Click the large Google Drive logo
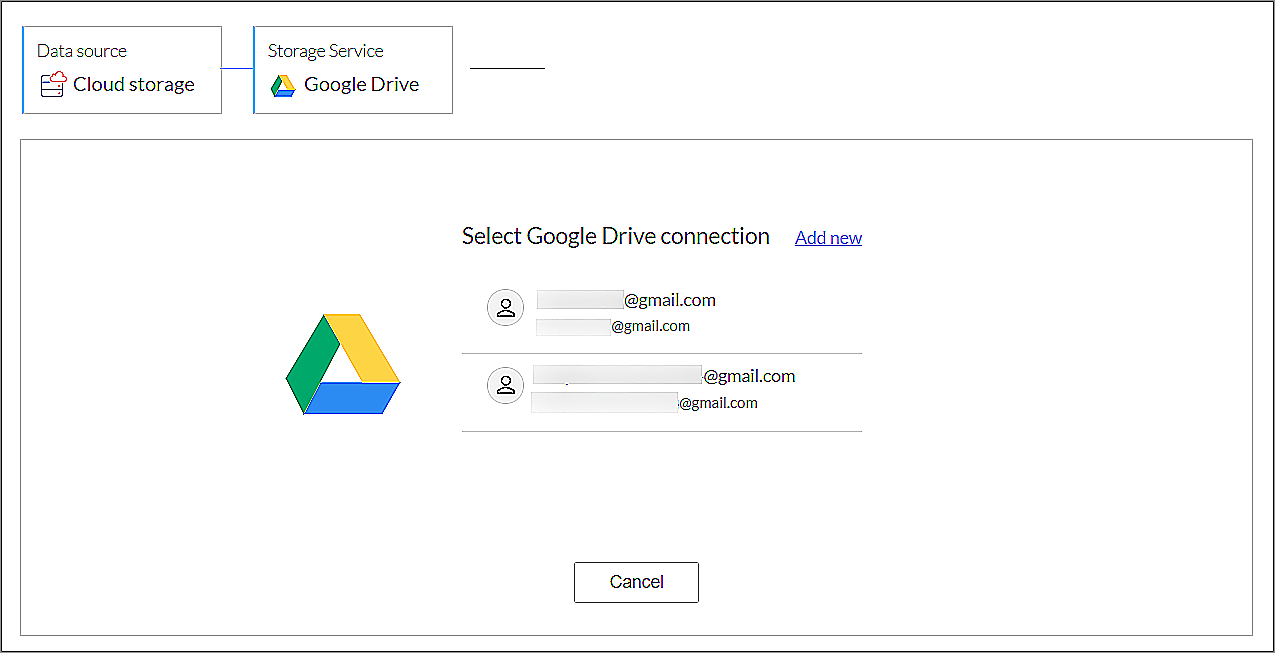 coord(343,364)
